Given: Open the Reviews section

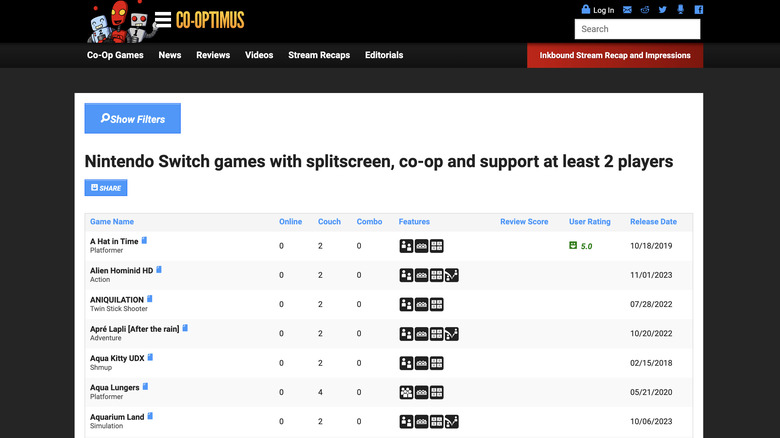Looking at the screenshot, I should (213, 55).
